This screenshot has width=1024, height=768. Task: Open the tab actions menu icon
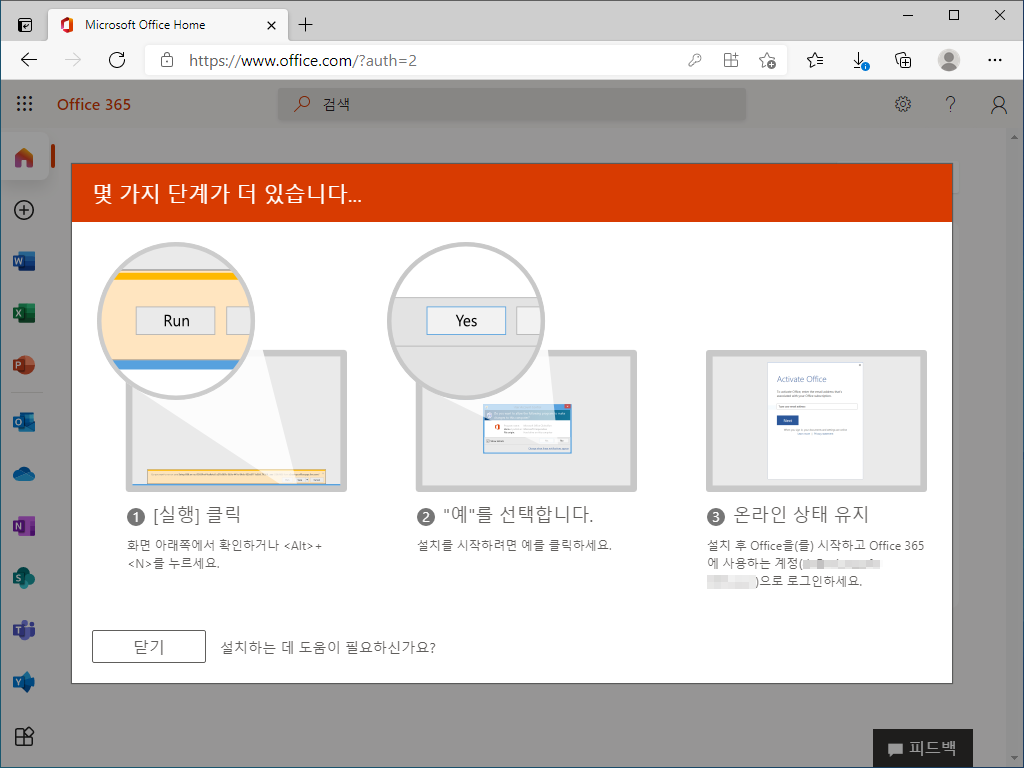[x=25, y=25]
